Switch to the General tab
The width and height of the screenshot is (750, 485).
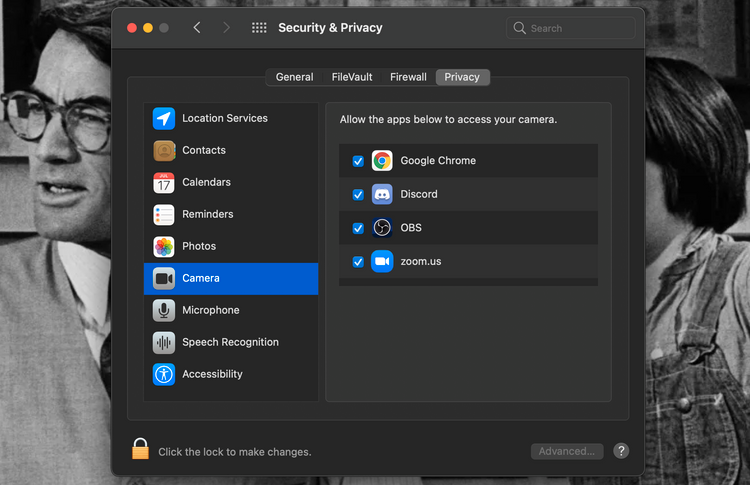pyautogui.click(x=294, y=77)
